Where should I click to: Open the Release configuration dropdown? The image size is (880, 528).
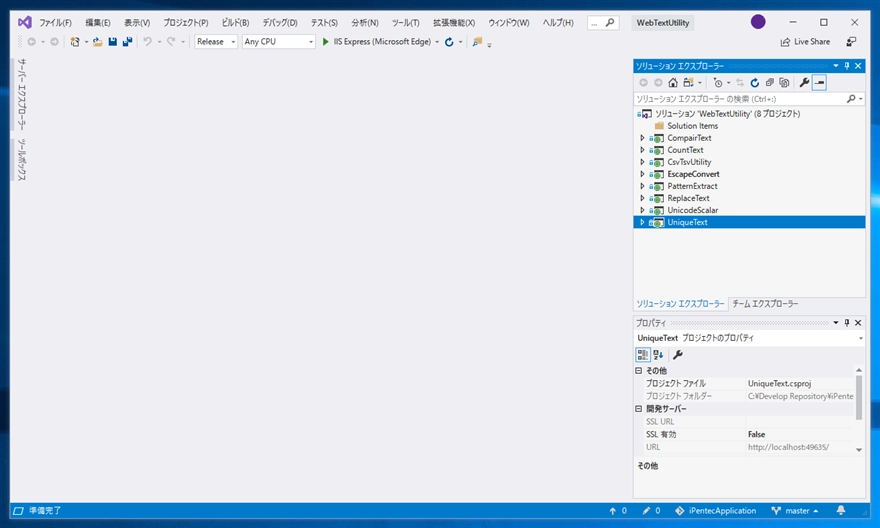[216, 42]
